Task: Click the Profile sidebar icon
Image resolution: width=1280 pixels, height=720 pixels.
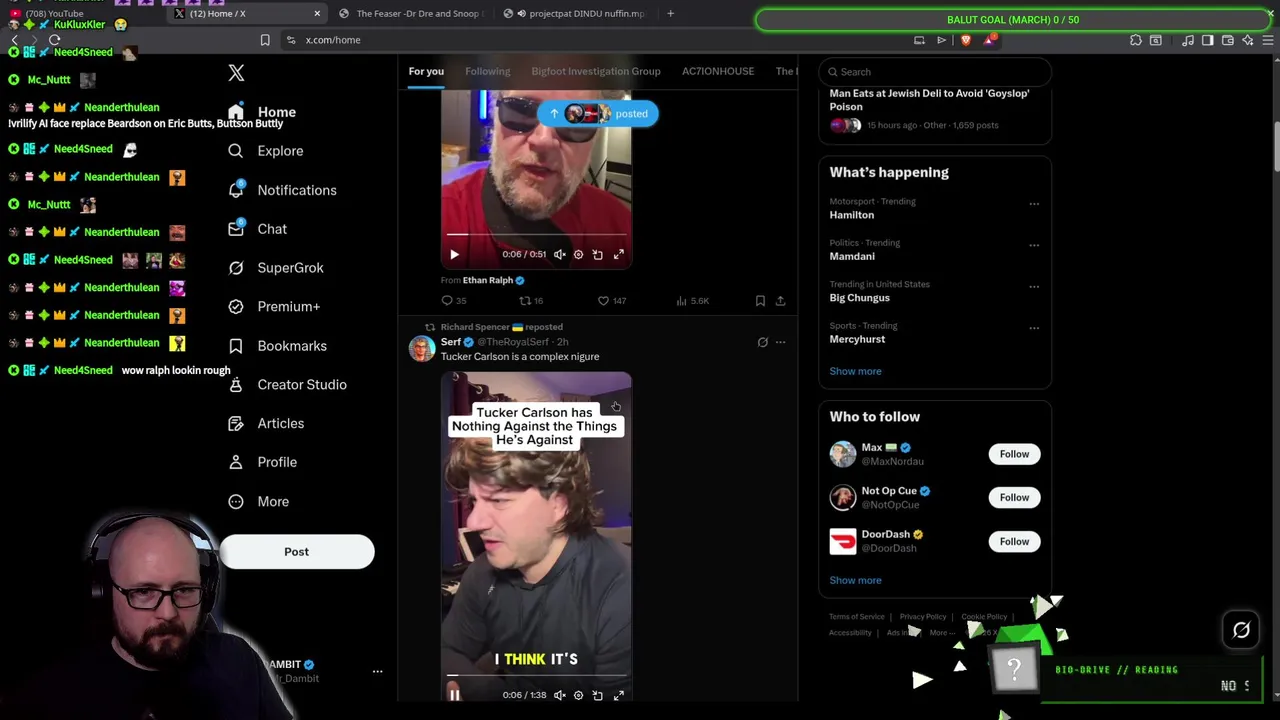Action: [236, 462]
